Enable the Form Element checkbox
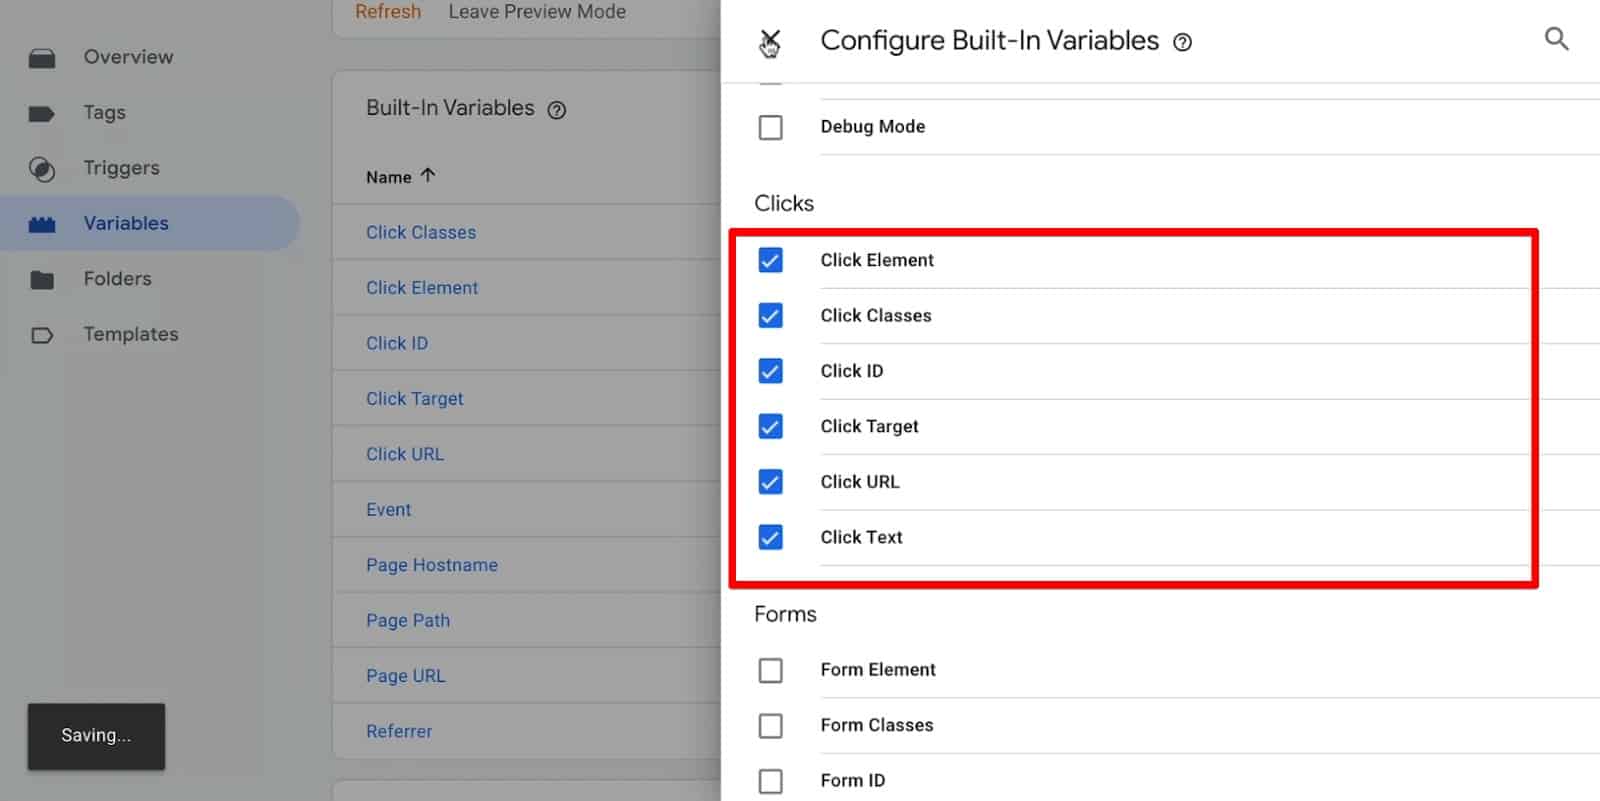 (x=770, y=670)
